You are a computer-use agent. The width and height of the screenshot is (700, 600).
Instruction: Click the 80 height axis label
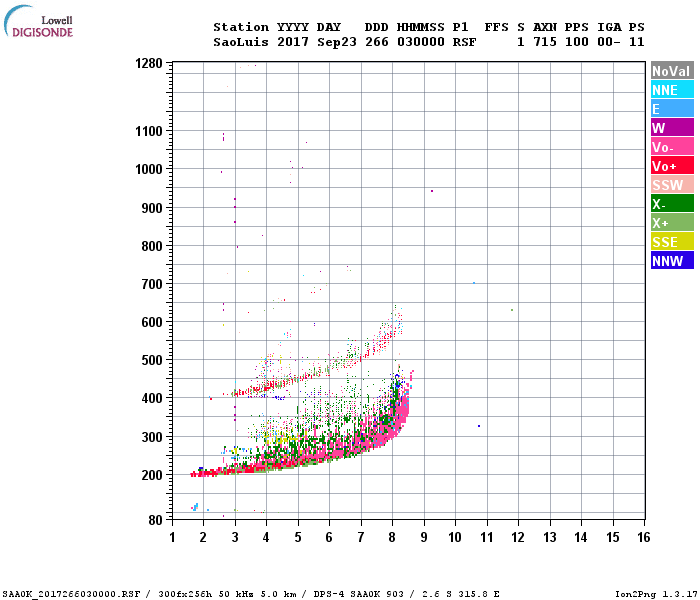(x=155, y=520)
